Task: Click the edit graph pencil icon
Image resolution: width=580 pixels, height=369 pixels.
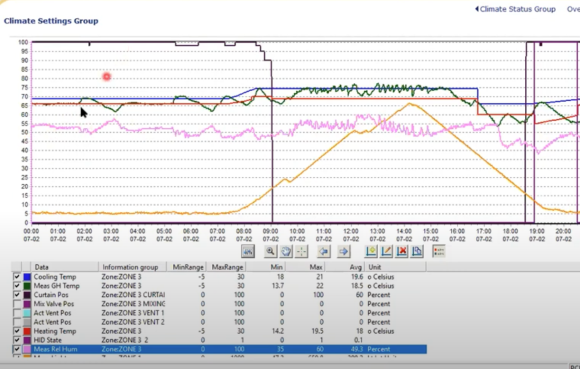Action: pyautogui.click(x=386, y=251)
